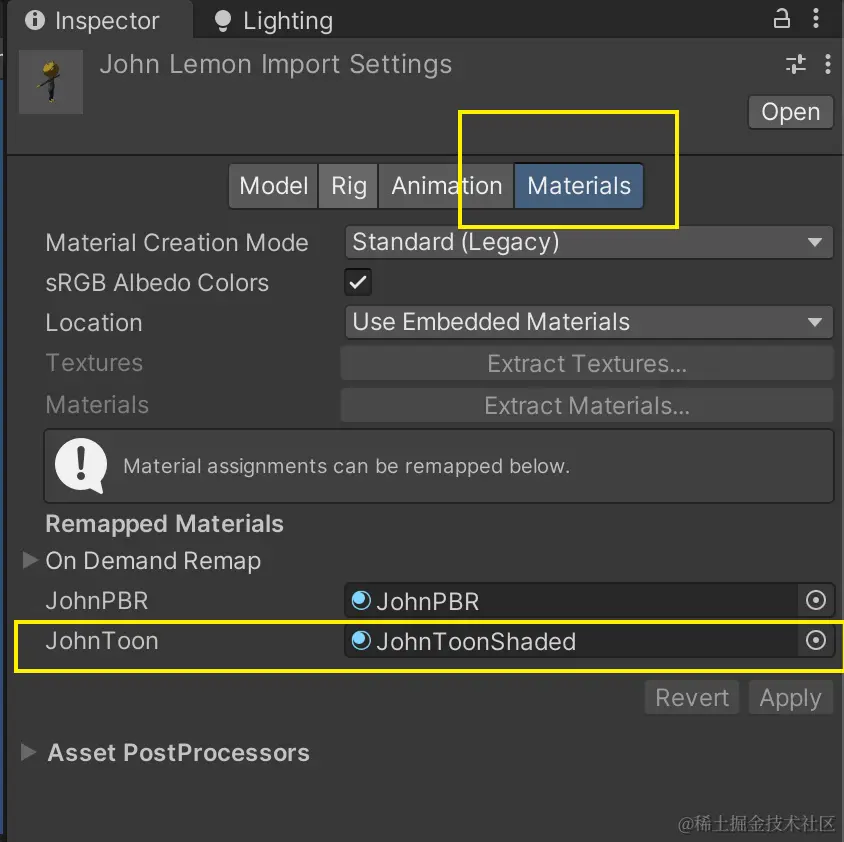Open the asset header three-dot menu

pos(827,65)
